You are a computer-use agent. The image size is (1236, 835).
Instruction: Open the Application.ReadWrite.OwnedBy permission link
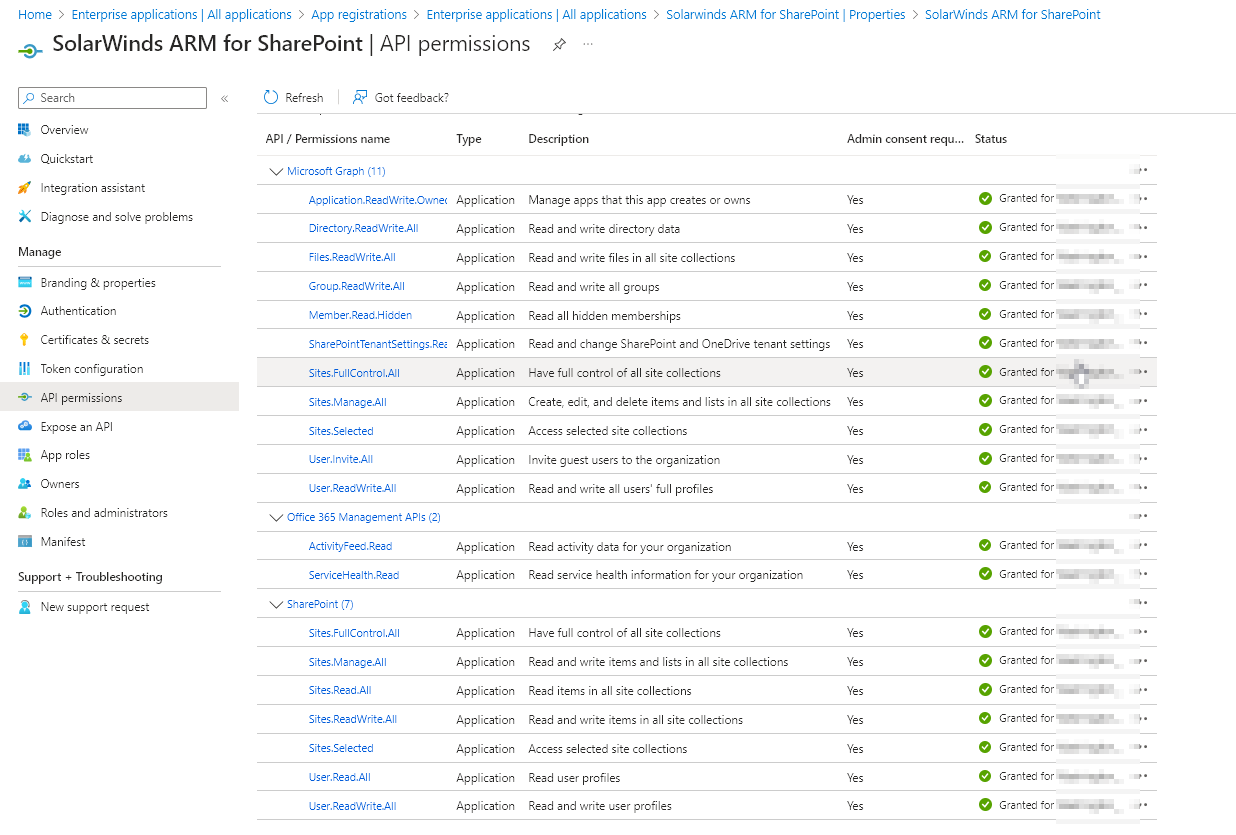[x=378, y=200]
